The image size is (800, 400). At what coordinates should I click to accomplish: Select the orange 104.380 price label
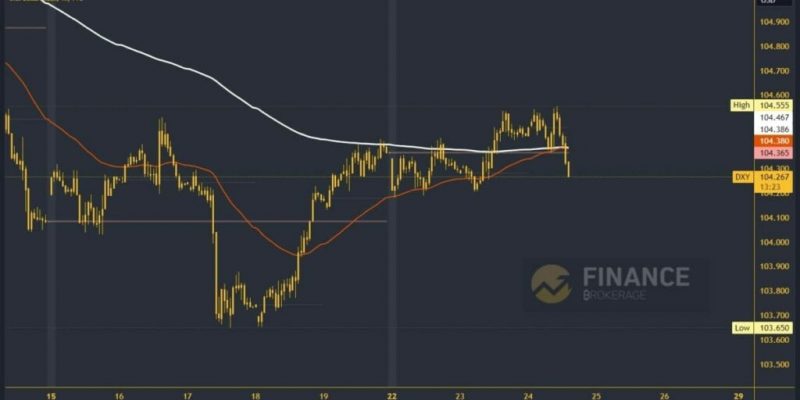(x=774, y=141)
